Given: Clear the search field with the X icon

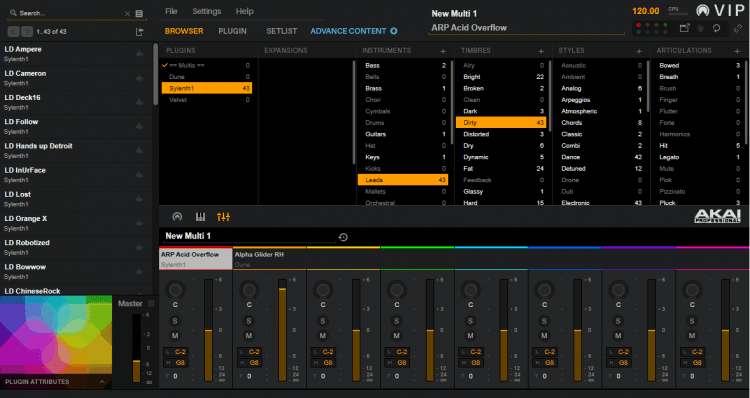Looking at the screenshot, I should coord(127,13).
